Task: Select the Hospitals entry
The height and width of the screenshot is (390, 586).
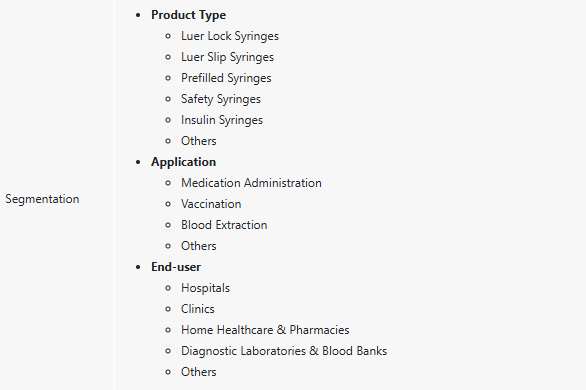Action: pos(205,288)
